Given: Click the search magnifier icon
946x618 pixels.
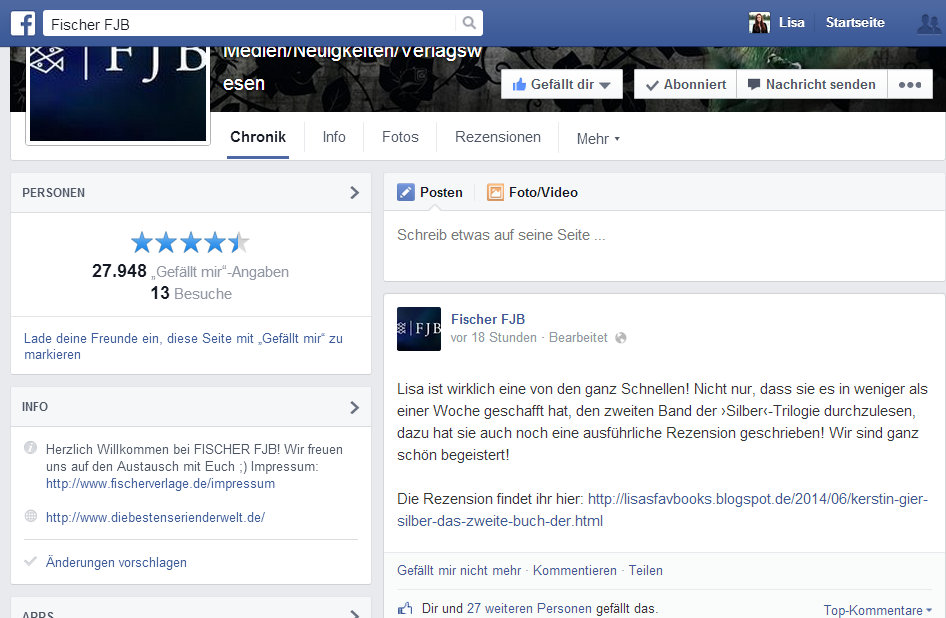Looking at the screenshot, I should pos(469,23).
